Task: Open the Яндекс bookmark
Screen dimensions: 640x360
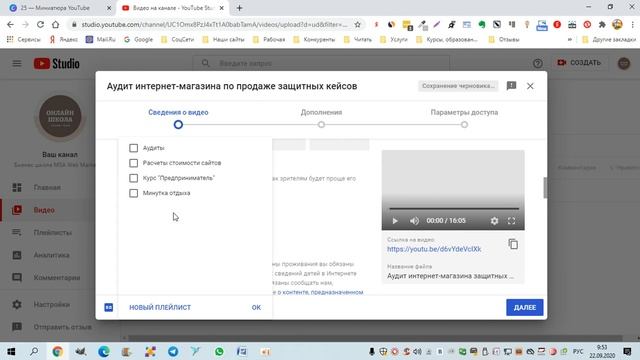Action: click(x=64, y=40)
